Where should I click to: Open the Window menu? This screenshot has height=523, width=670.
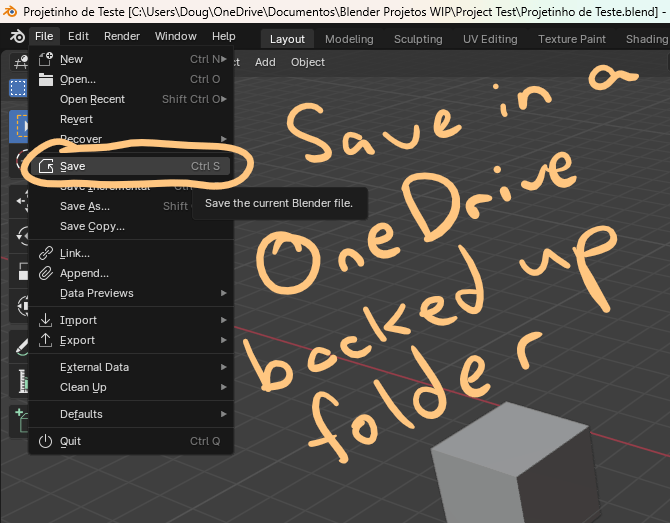tap(176, 36)
